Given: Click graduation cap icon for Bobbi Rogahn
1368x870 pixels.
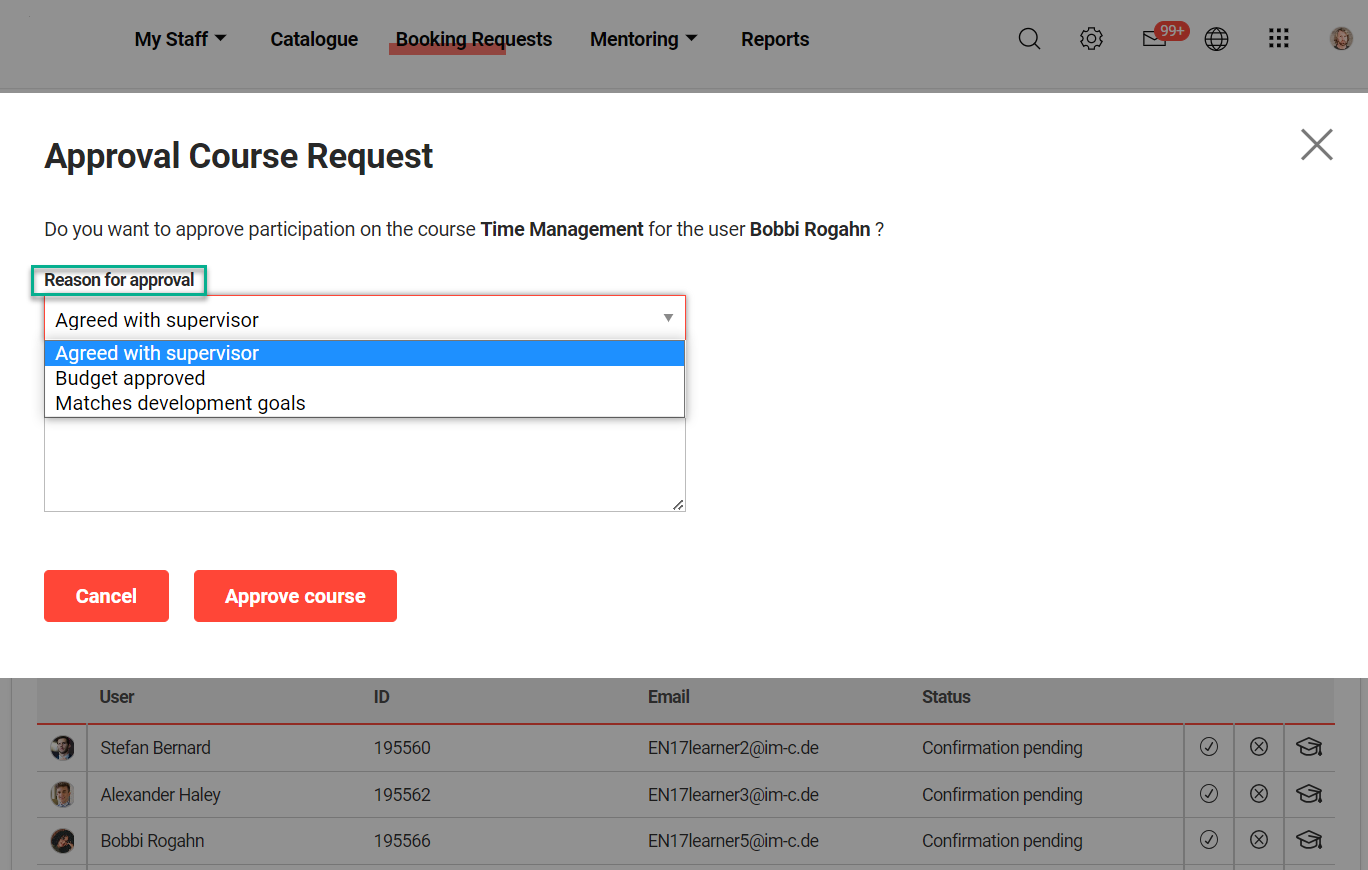Looking at the screenshot, I should (x=1309, y=841).
